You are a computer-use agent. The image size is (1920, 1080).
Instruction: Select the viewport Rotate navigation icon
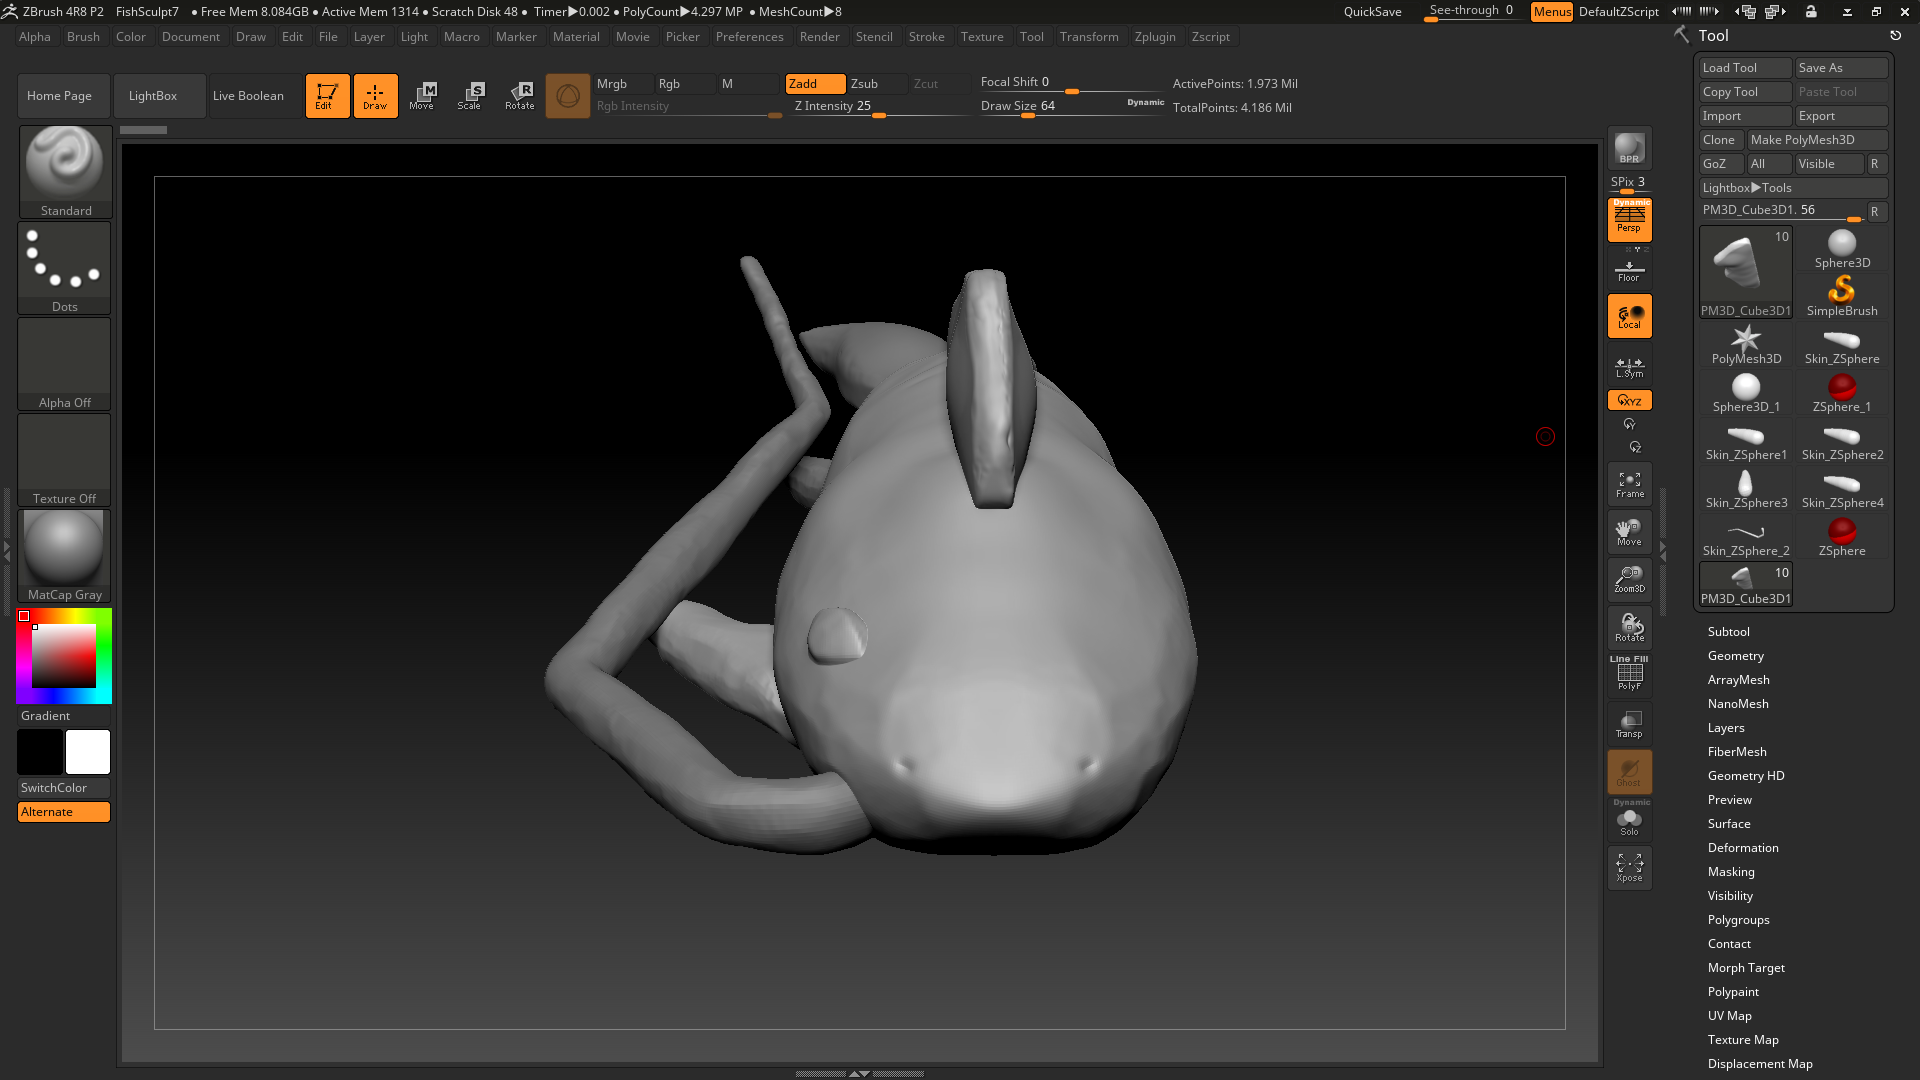coord(1629,627)
